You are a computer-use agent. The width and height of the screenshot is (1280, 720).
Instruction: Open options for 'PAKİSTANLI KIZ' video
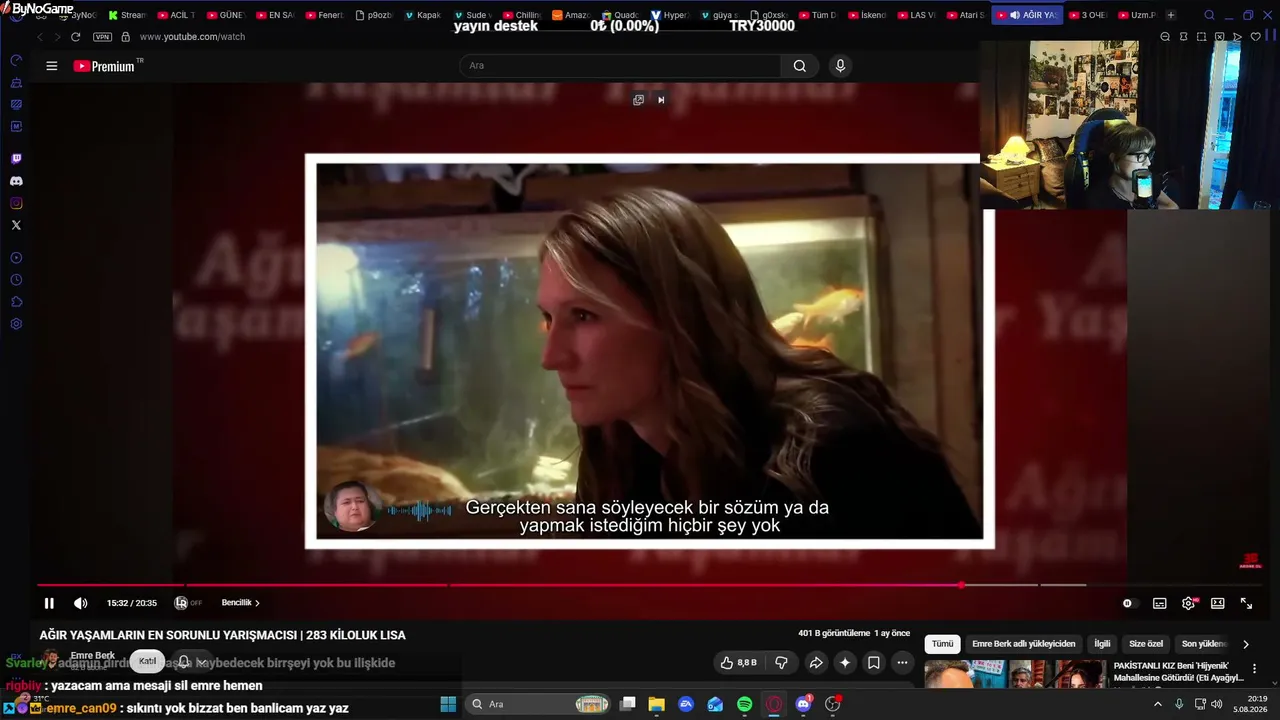coord(1254,669)
